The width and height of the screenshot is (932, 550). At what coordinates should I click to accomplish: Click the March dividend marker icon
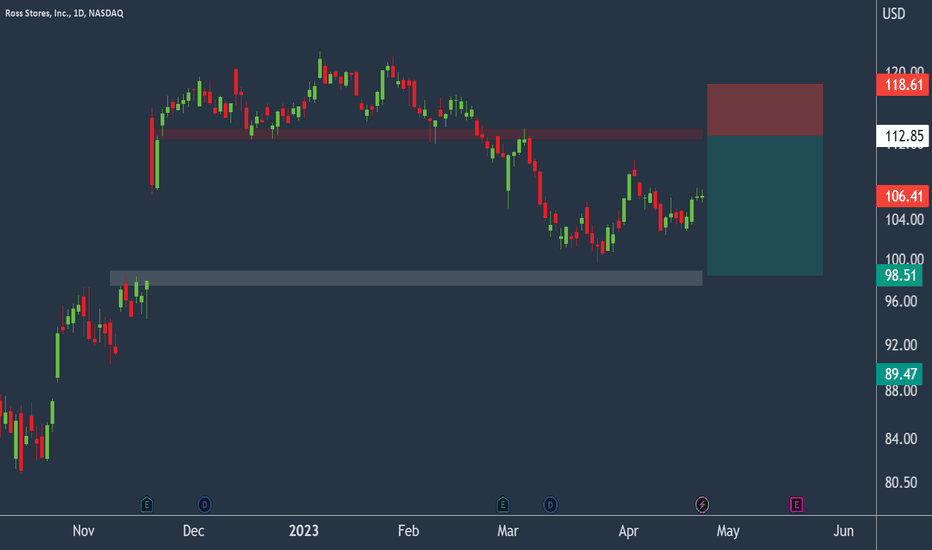pos(550,505)
